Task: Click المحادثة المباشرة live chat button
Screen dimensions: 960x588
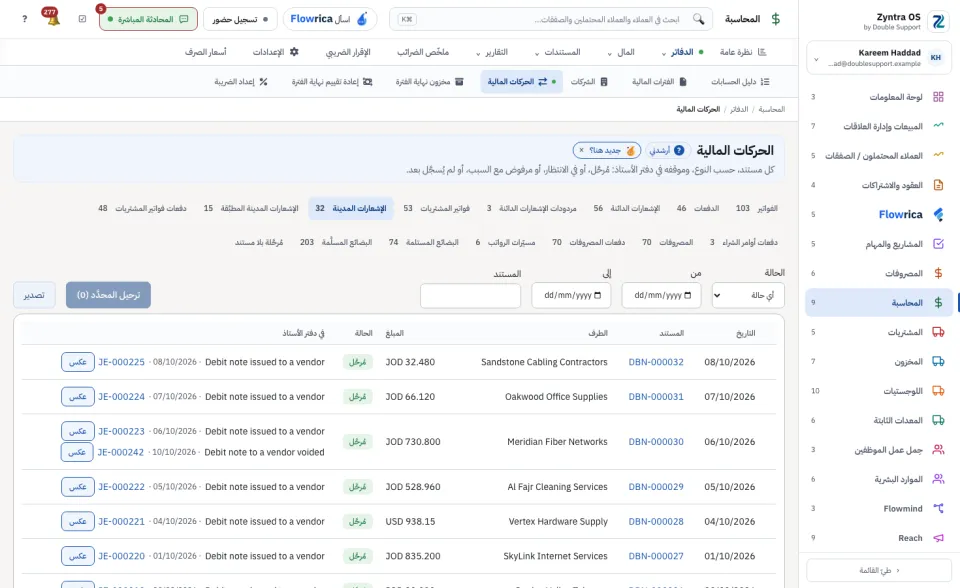Action: [x=148, y=19]
